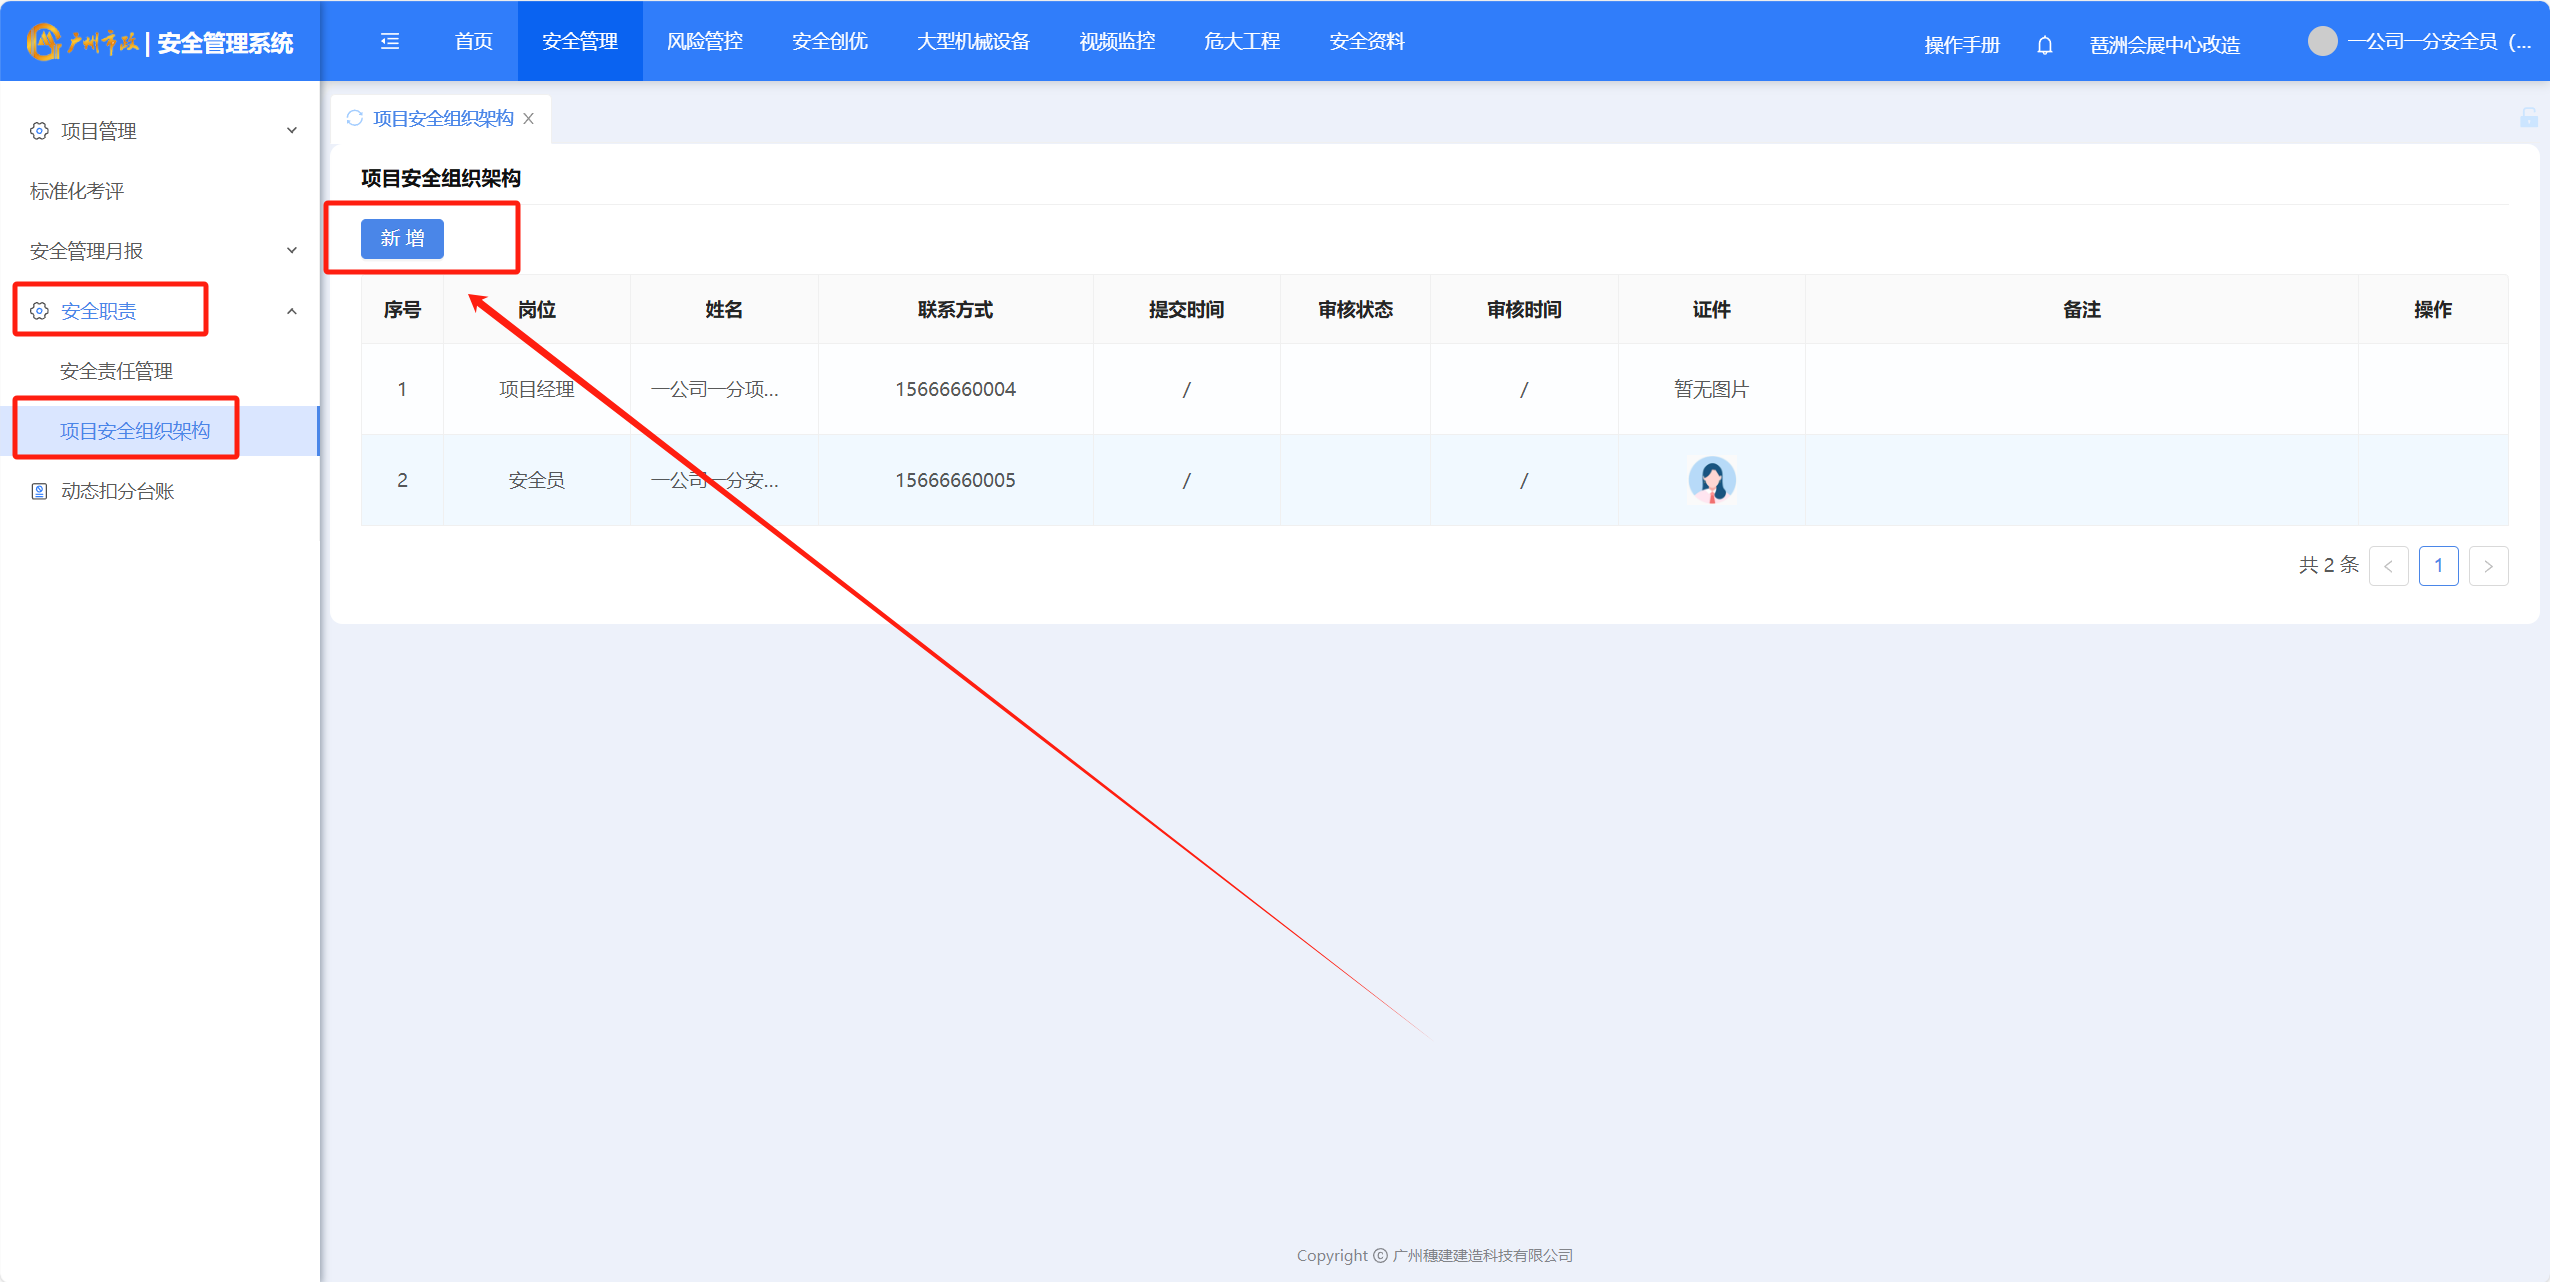Open the 操作手册 link

(x=1961, y=45)
